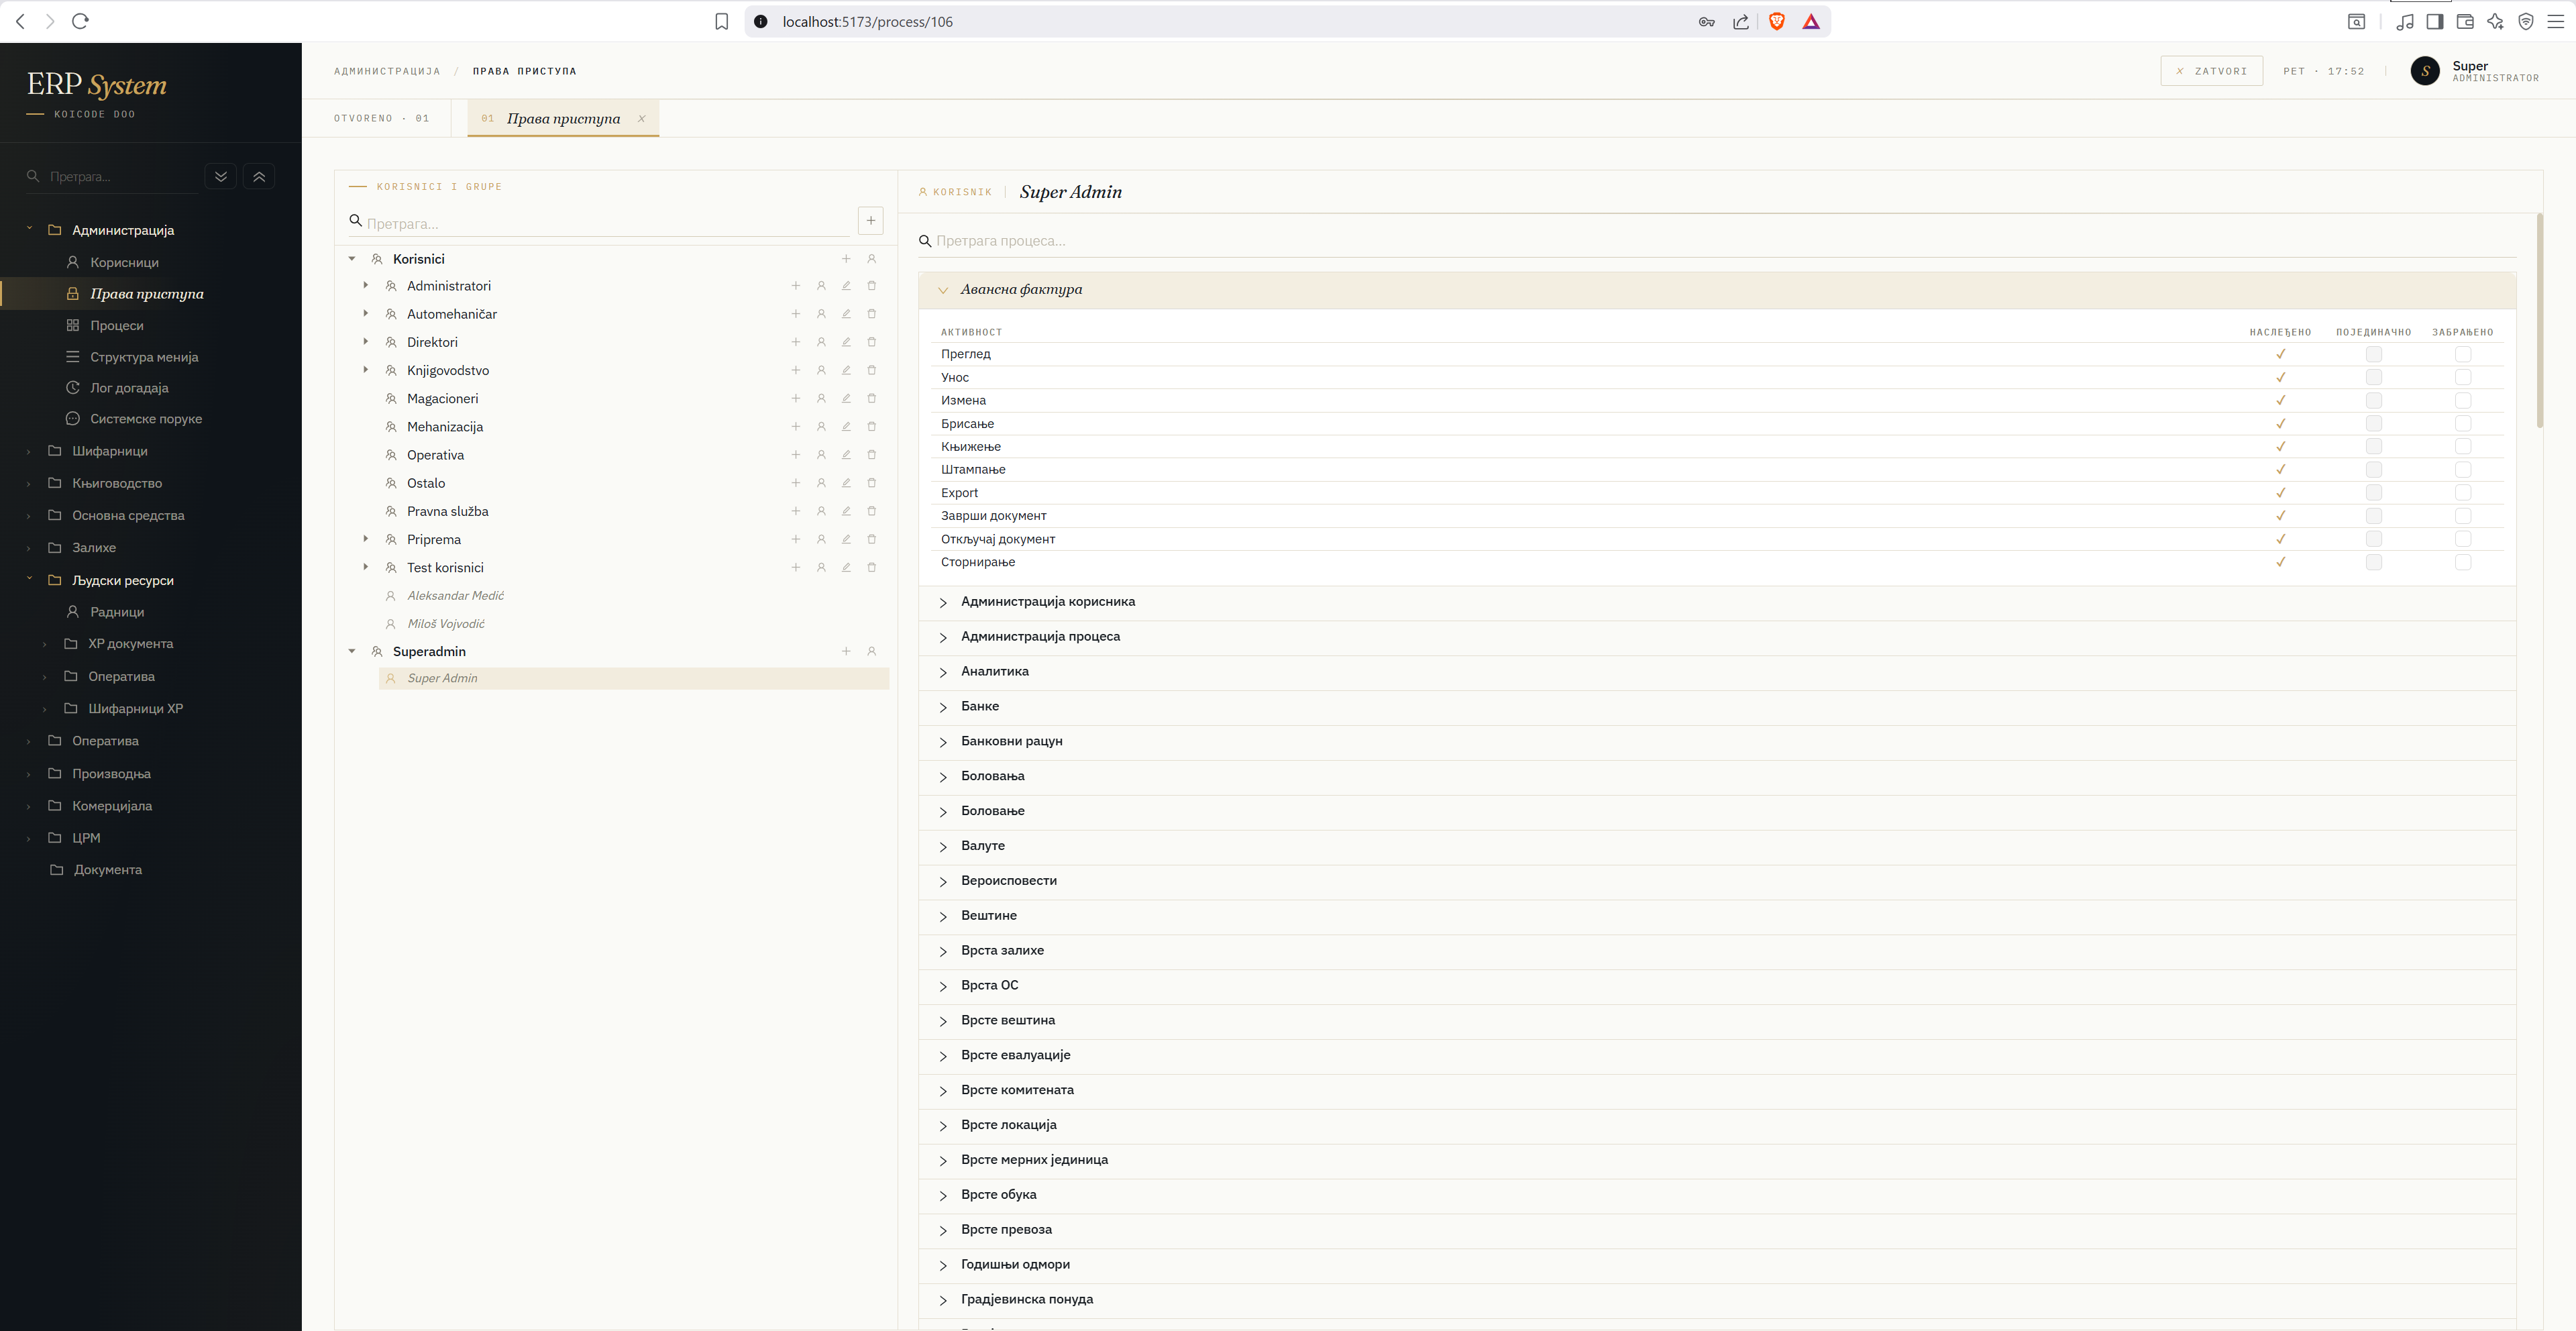The image size is (2576, 1331).
Task: Click the browser reload button
Action: pyautogui.click(x=81, y=21)
